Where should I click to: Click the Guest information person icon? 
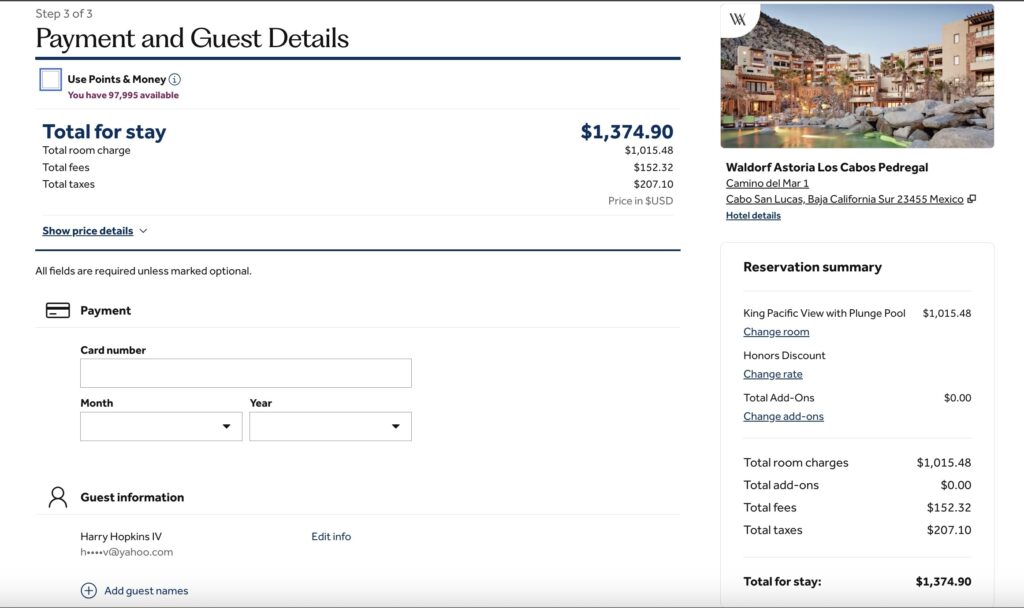[x=58, y=497]
